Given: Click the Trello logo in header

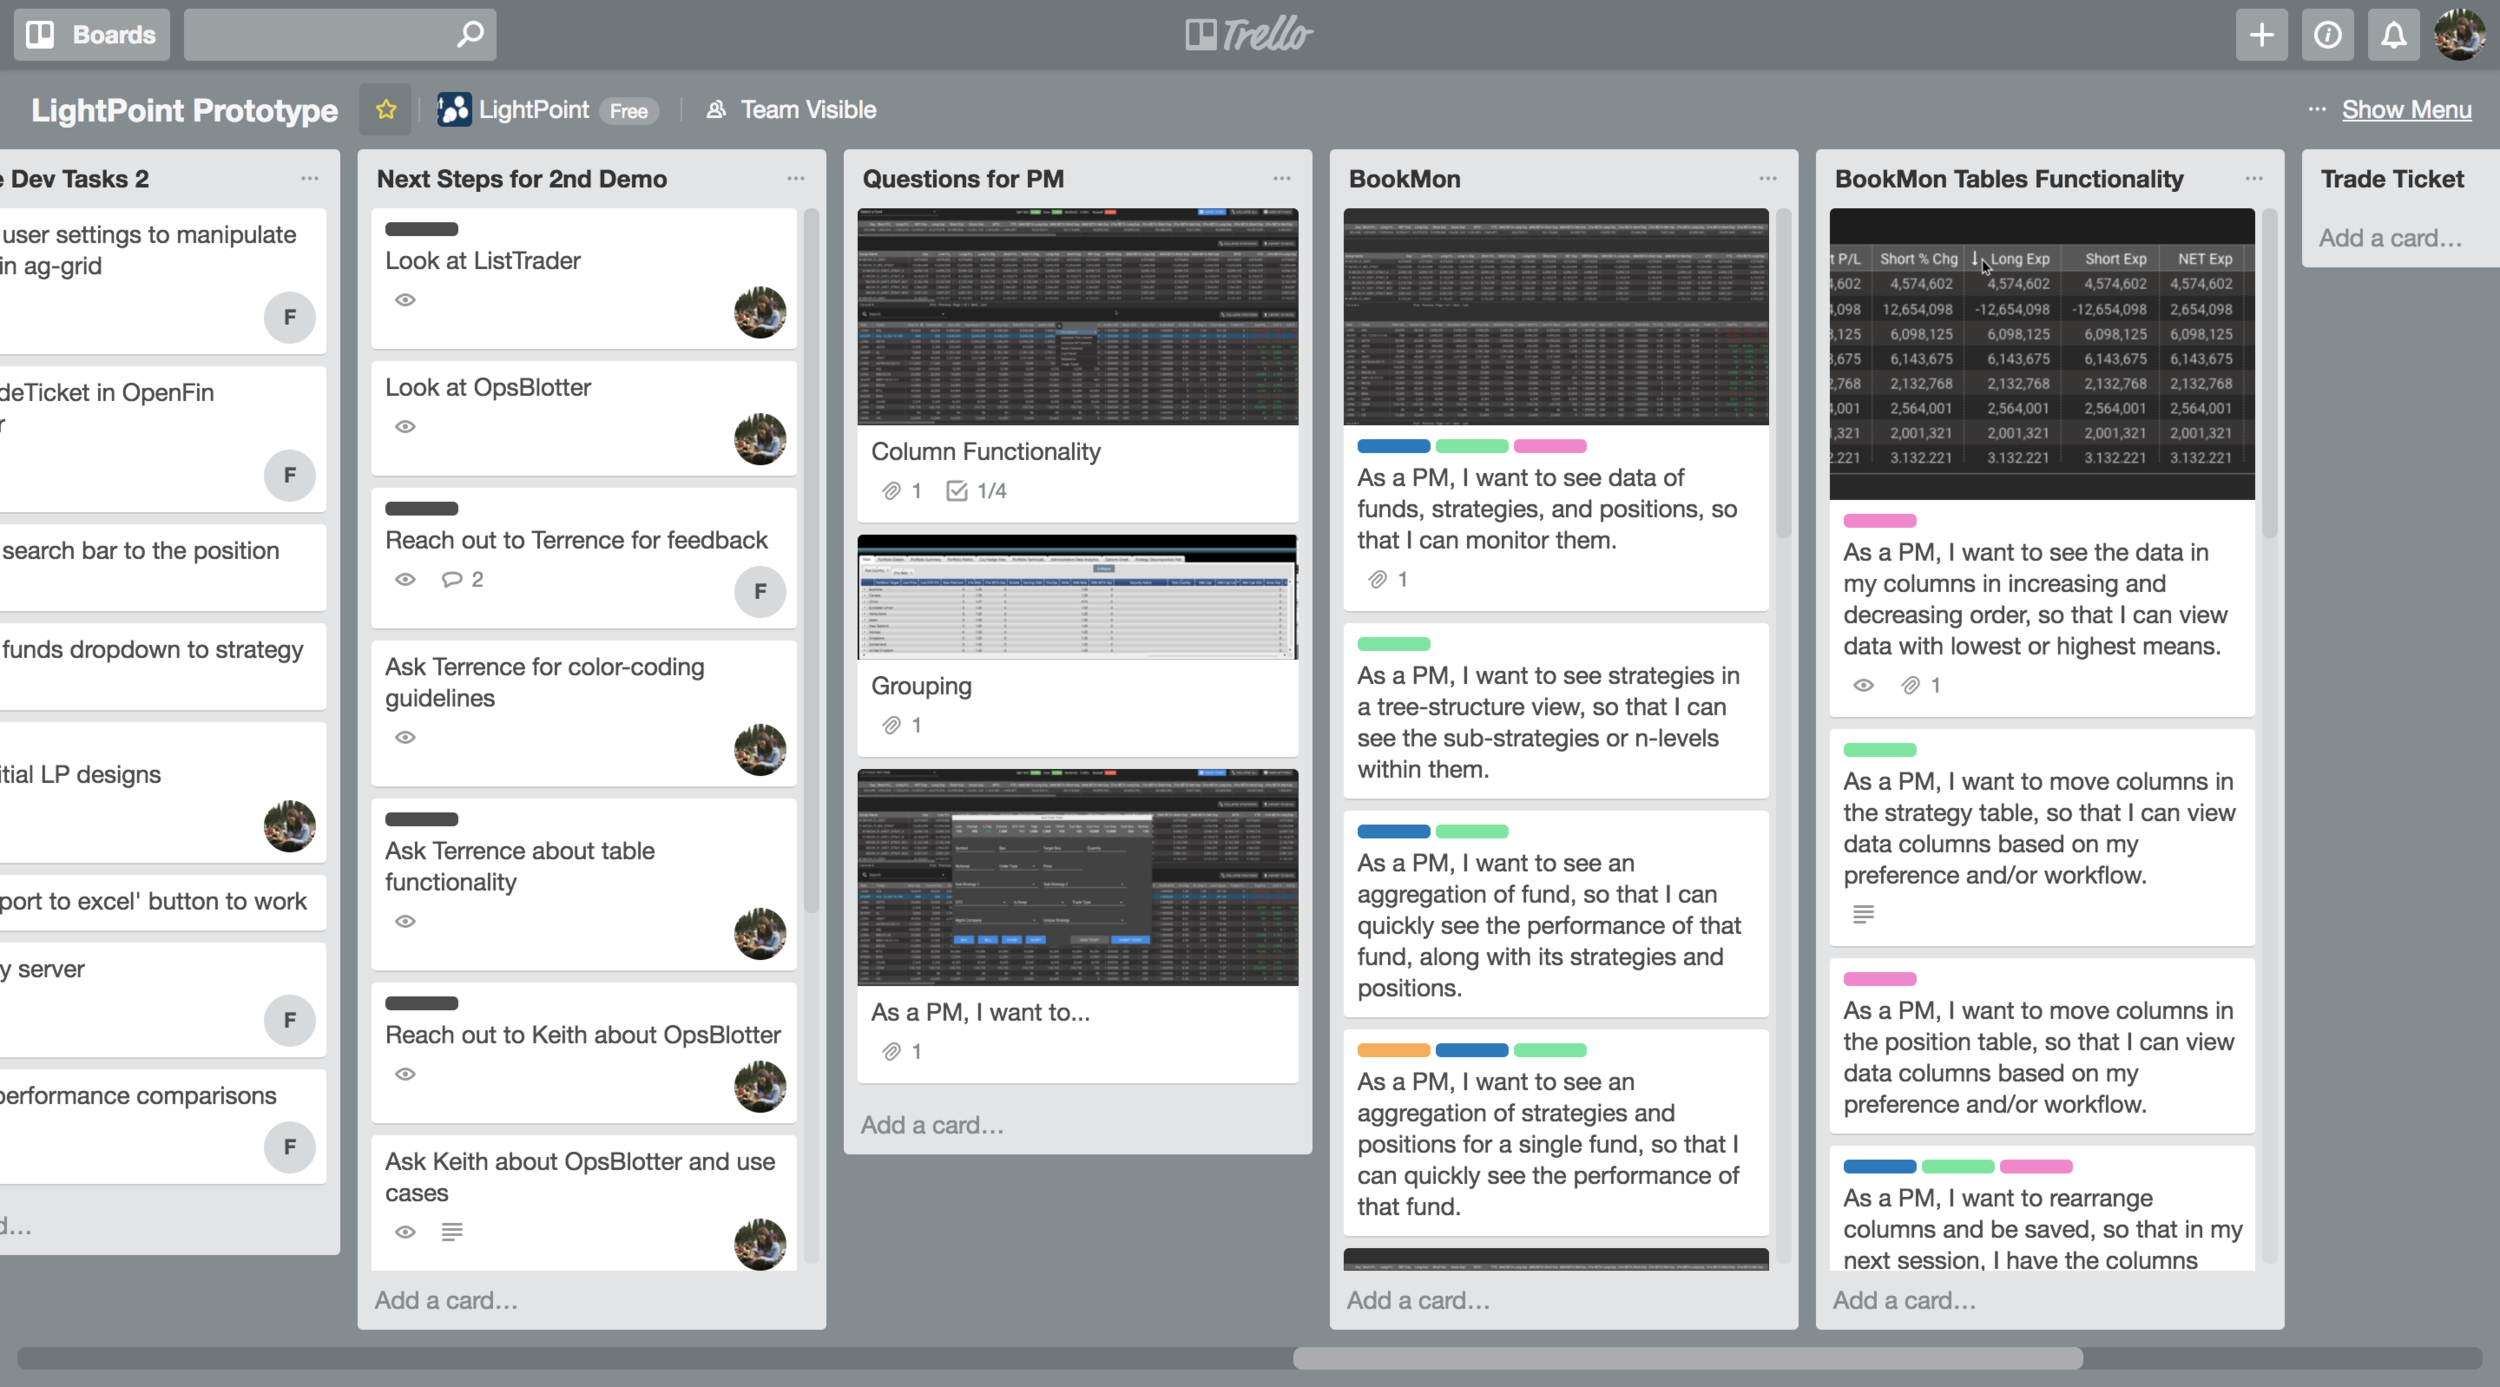Looking at the screenshot, I should pos(1249,35).
